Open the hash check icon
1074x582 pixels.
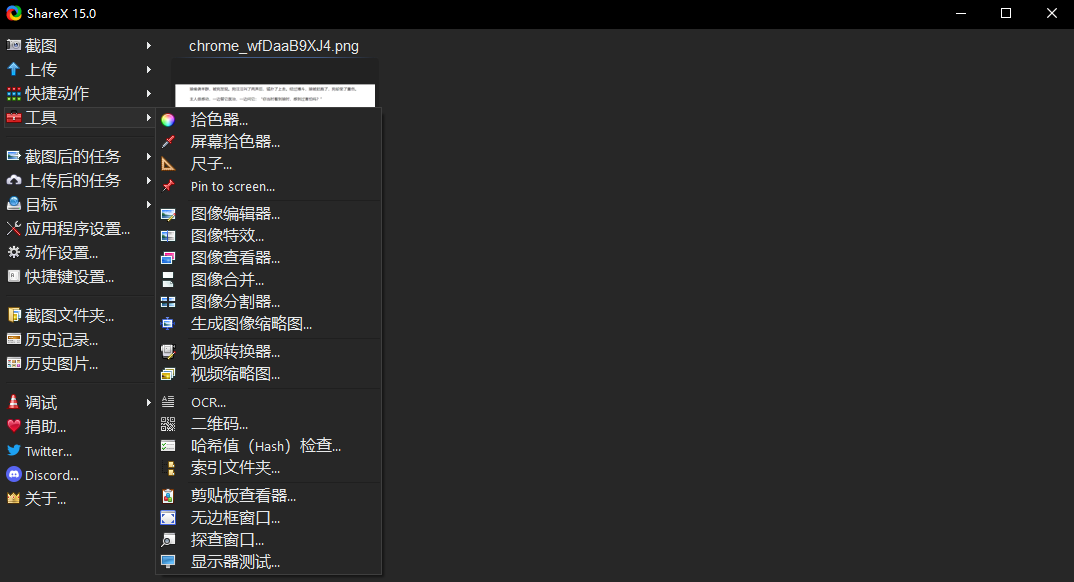click(x=168, y=446)
